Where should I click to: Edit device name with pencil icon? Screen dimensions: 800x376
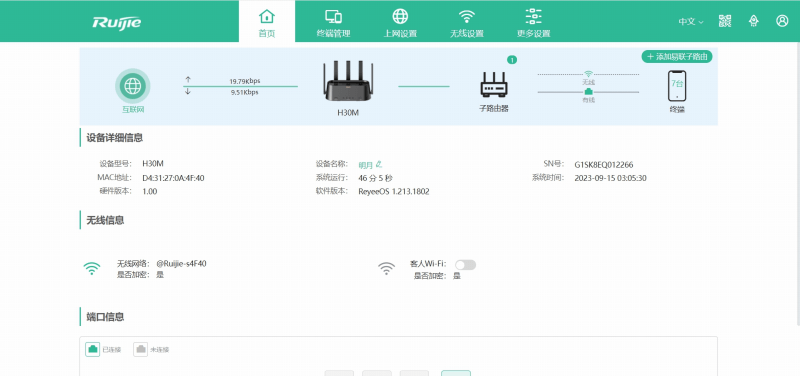(379, 164)
